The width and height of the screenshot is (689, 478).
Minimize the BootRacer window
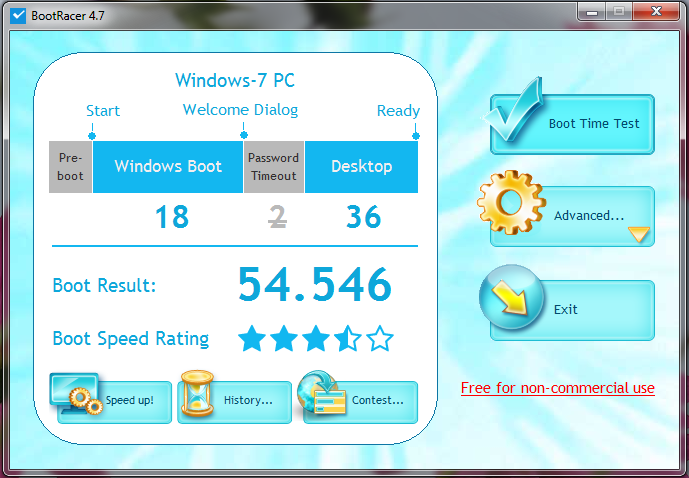592,11
